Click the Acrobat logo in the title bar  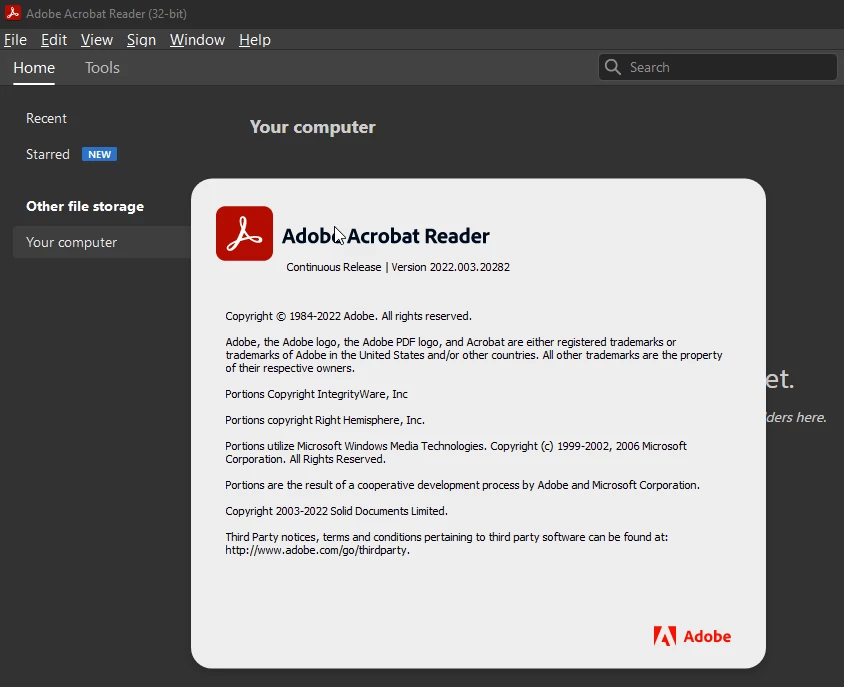coord(12,13)
